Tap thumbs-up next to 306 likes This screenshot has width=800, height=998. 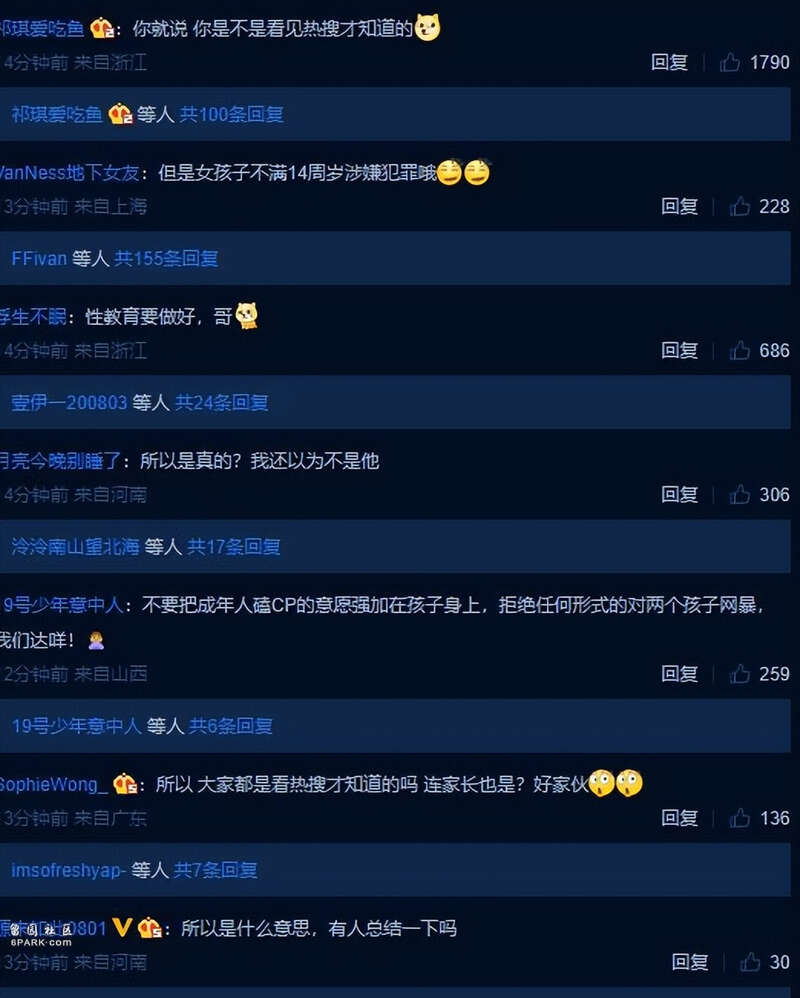tap(740, 495)
